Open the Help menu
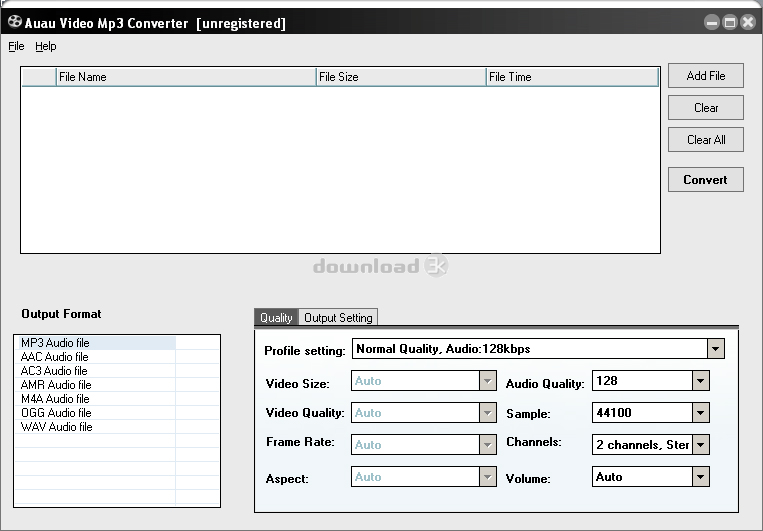 [46, 46]
